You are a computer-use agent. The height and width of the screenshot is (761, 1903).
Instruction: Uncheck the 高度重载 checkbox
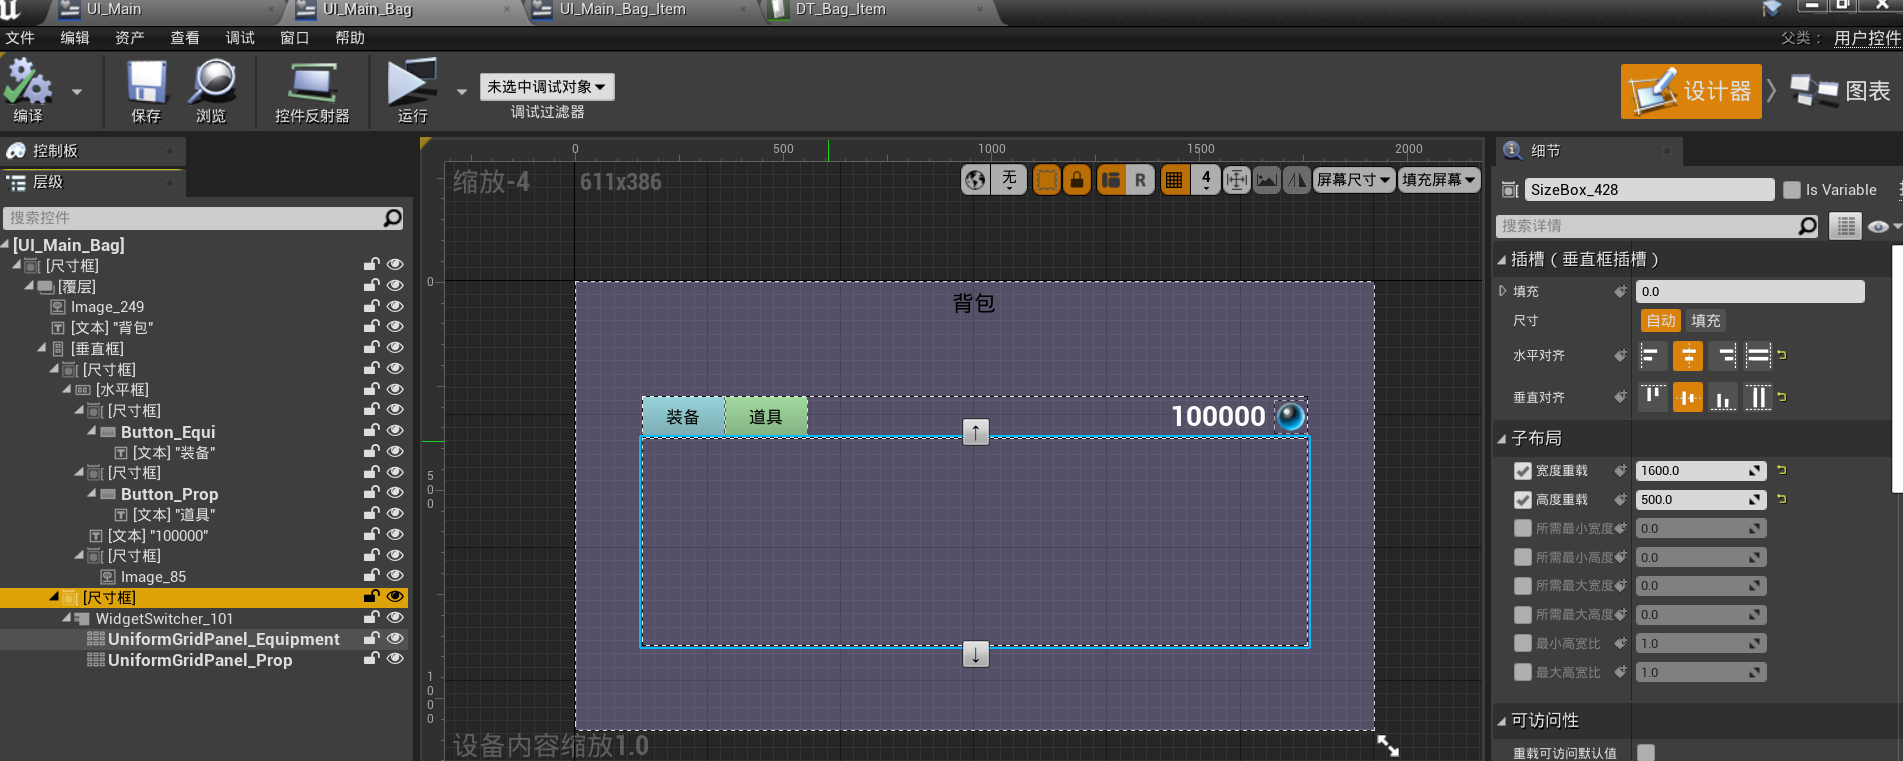point(1523,500)
